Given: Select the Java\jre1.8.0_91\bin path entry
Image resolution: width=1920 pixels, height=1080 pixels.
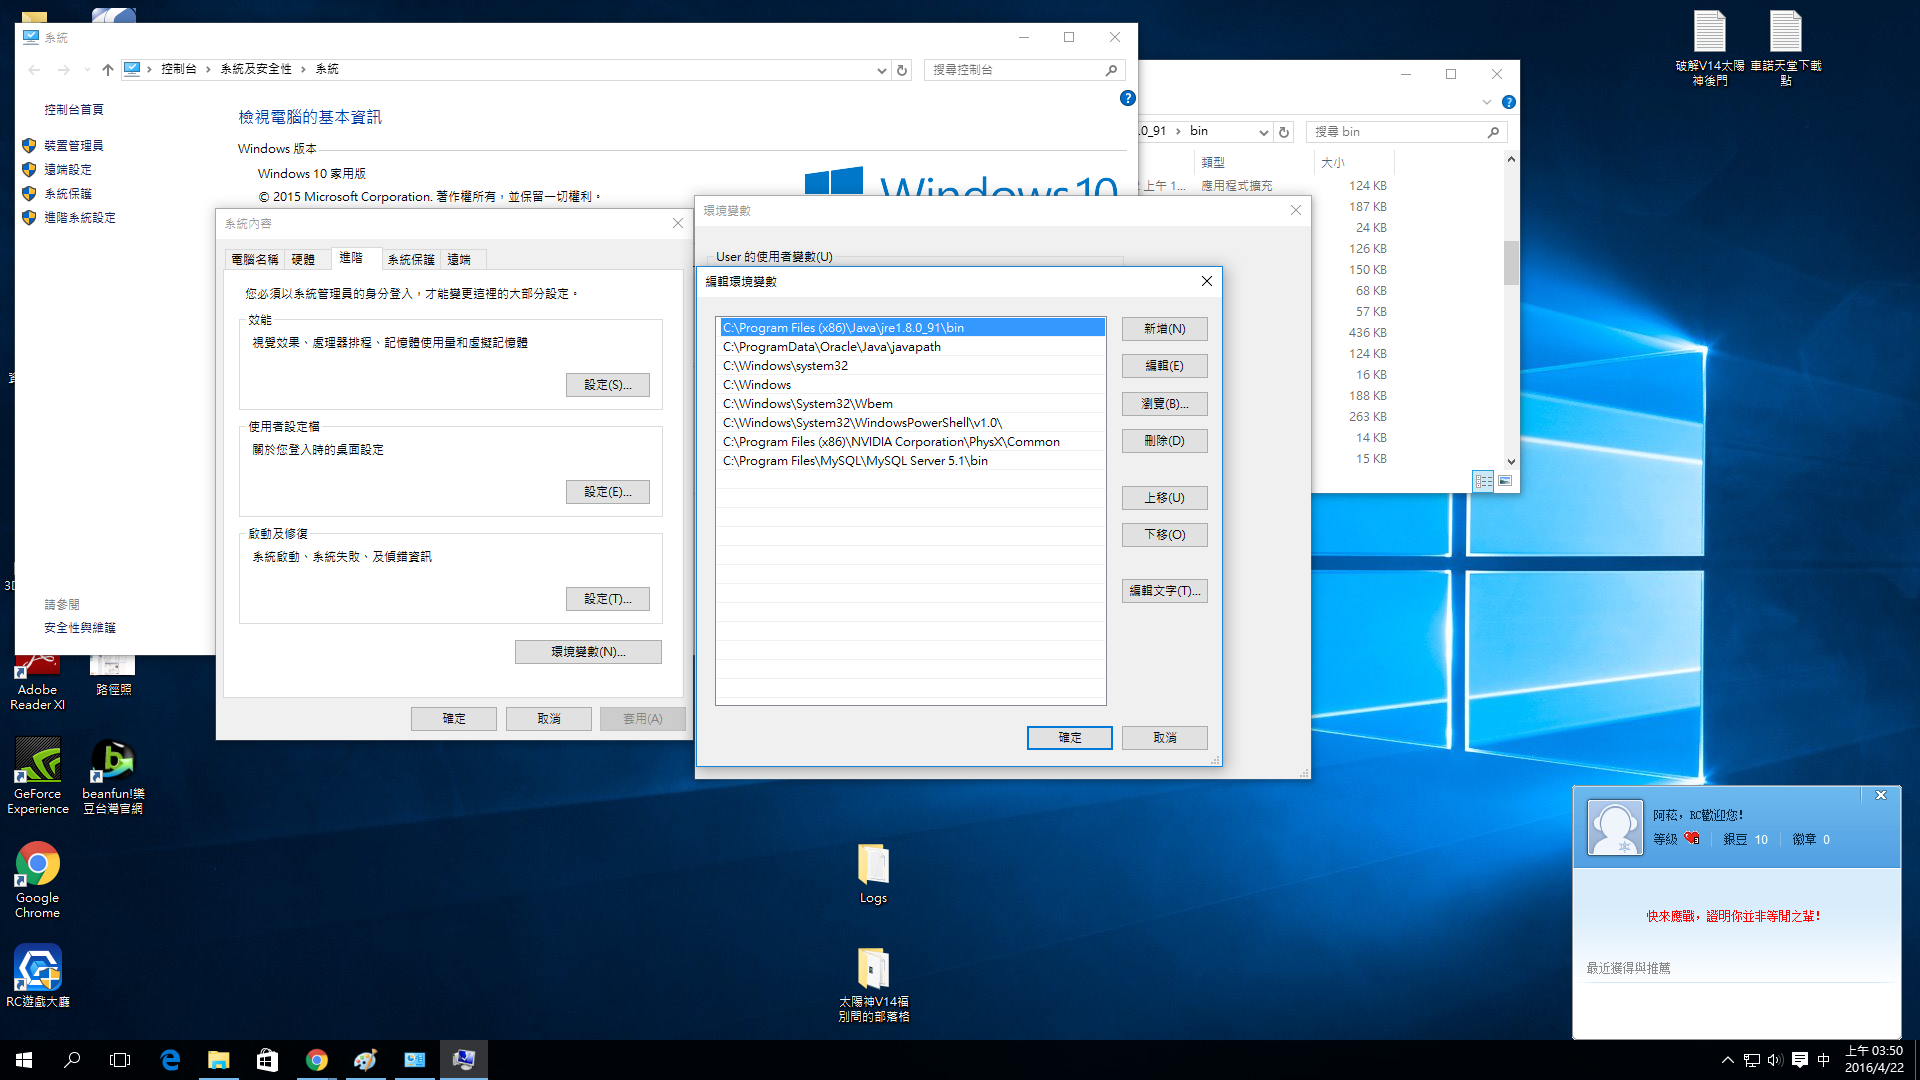Looking at the screenshot, I should [911, 328].
